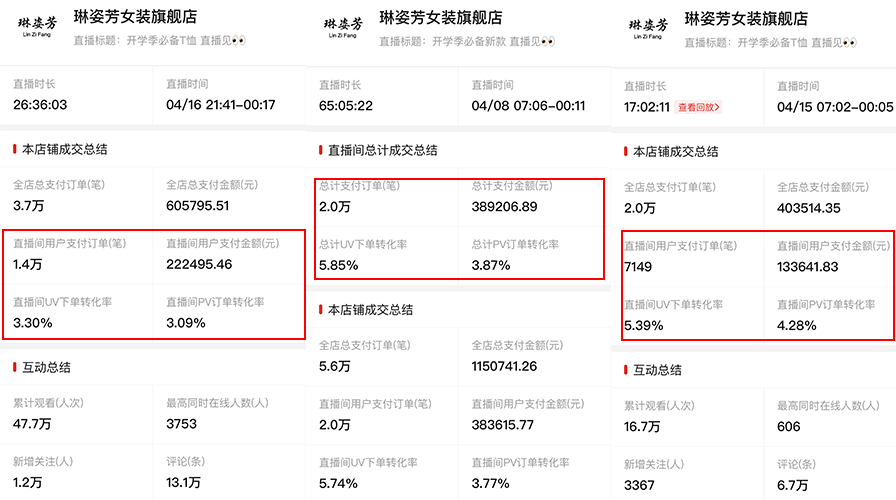This screenshot has height=500, width=896.
Task: Select total PV conversion rate 3.87%
Action: [x=491, y=266]
